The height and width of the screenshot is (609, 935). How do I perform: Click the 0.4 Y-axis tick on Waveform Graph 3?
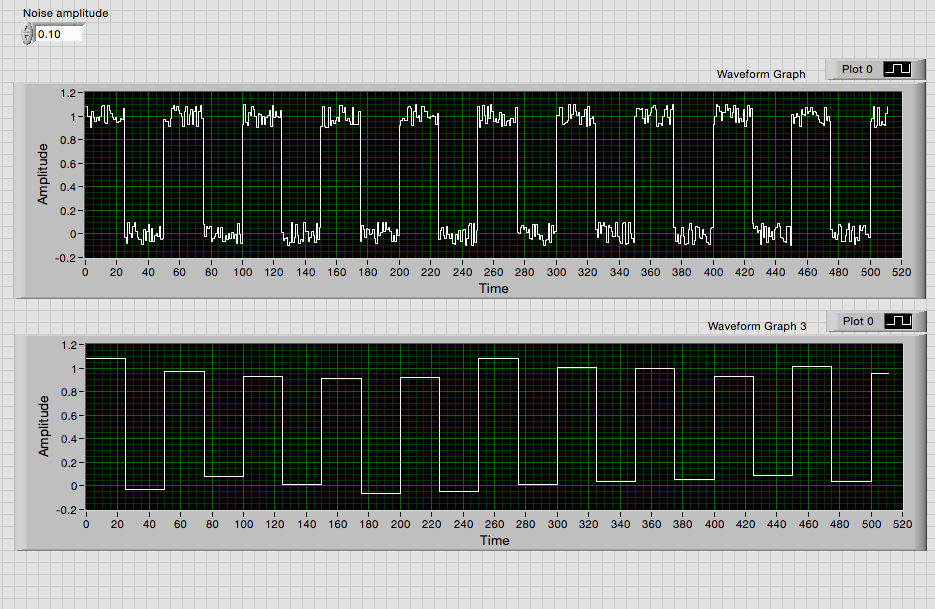[x=70, y=439]
